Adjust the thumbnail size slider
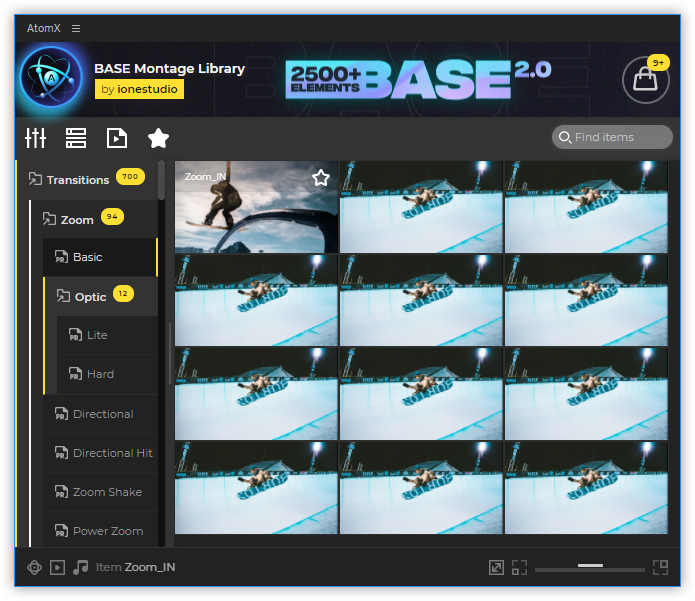 click(590, 566)
